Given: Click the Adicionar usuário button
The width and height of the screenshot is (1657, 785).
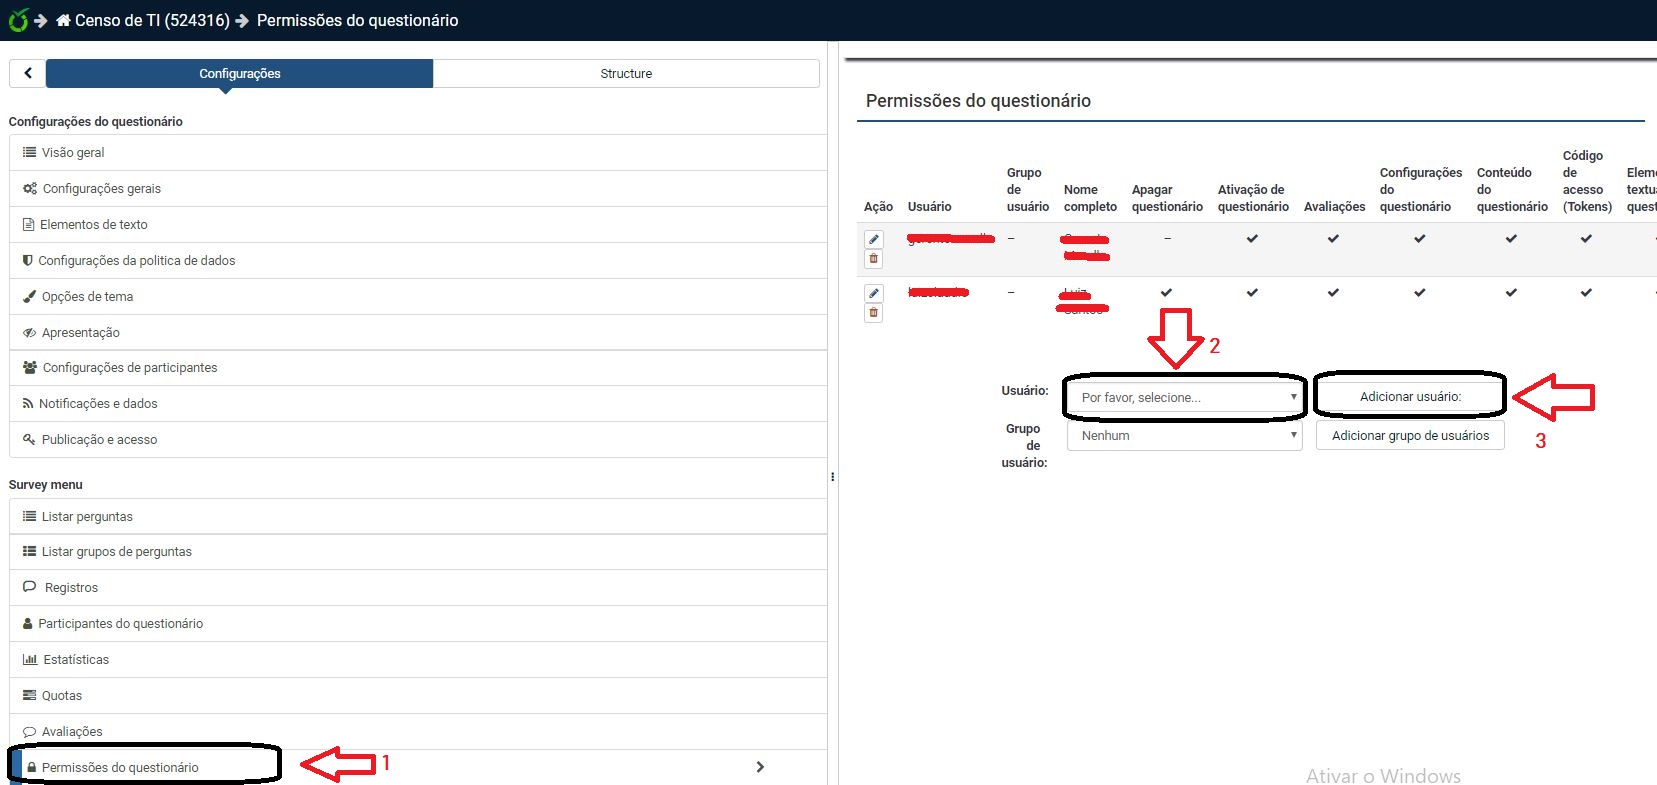Looking at the screenshot, I should pos(1410,397).
